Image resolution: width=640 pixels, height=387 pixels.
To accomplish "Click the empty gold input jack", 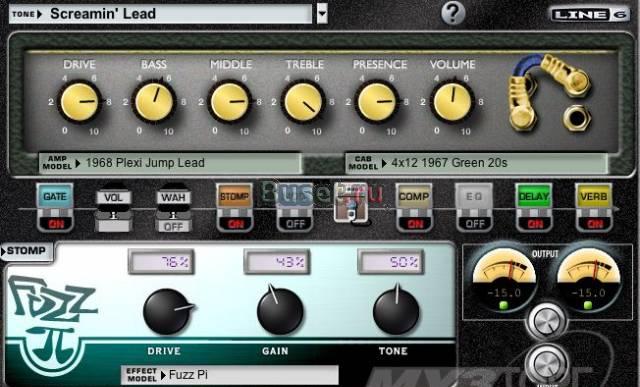I will pos(577,118).
